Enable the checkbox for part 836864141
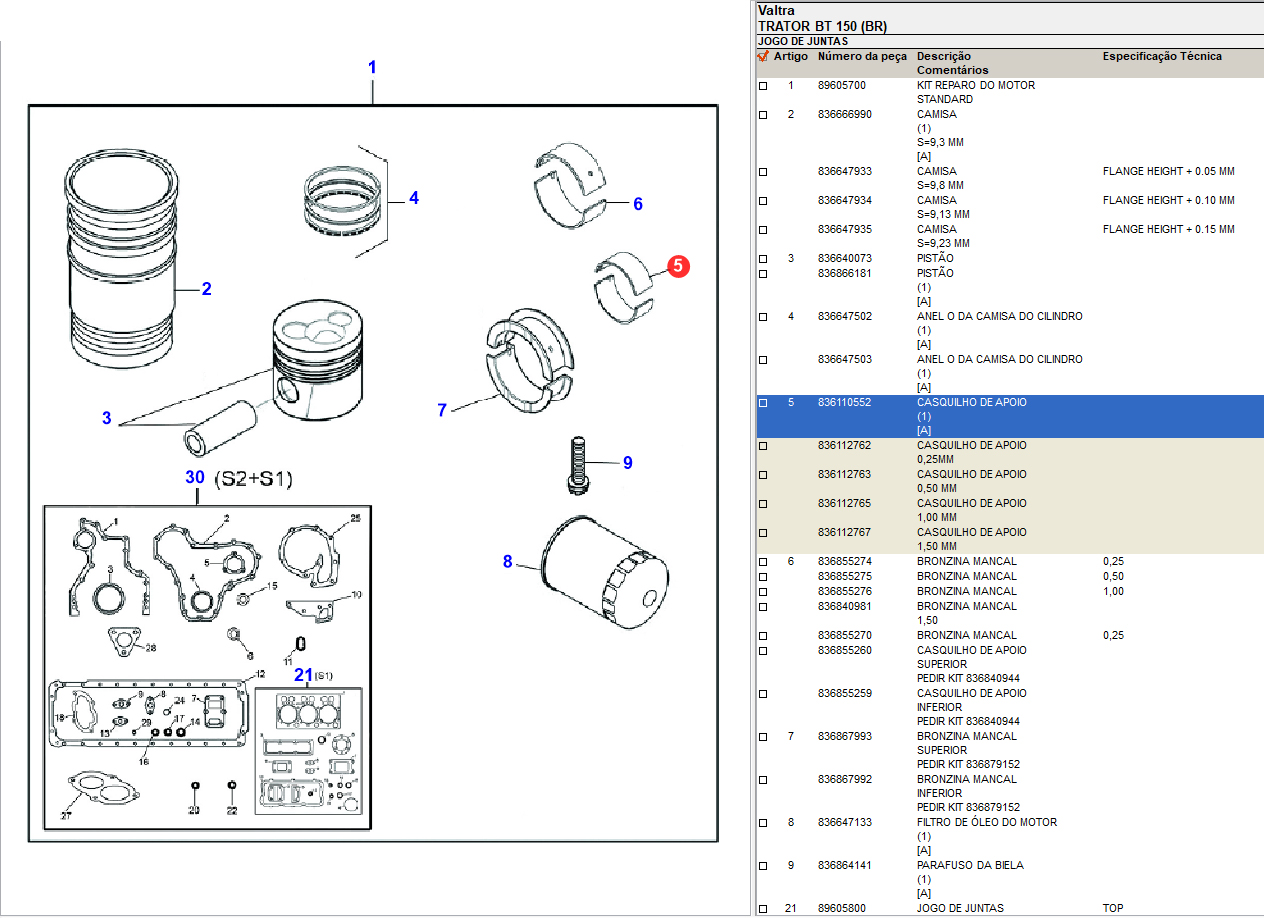Screen dimensions: 1264x918 763,866
